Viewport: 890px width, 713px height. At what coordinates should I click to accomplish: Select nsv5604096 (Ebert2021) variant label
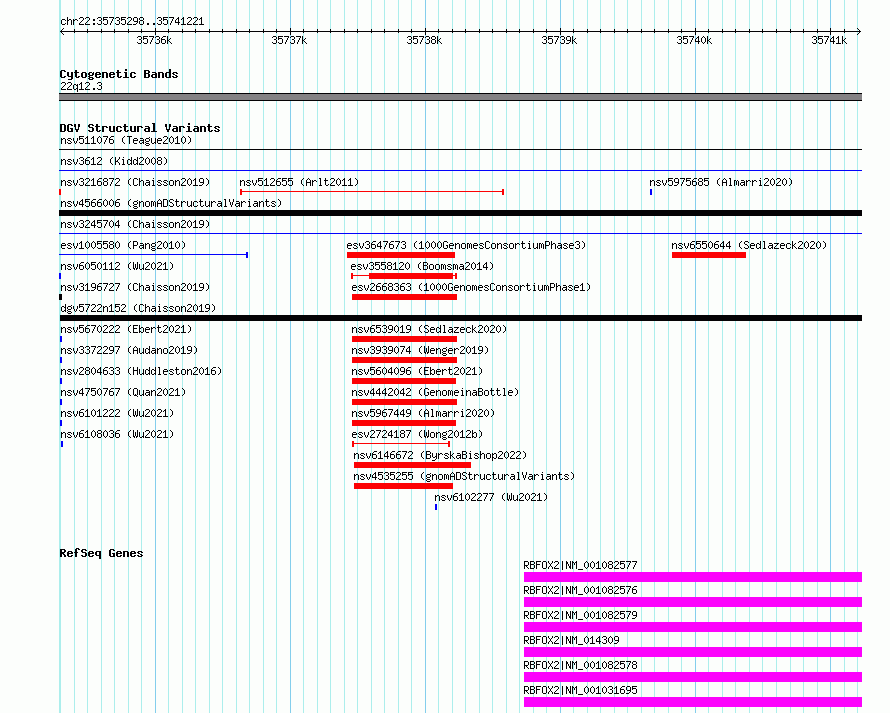click(x=417, y=371)
